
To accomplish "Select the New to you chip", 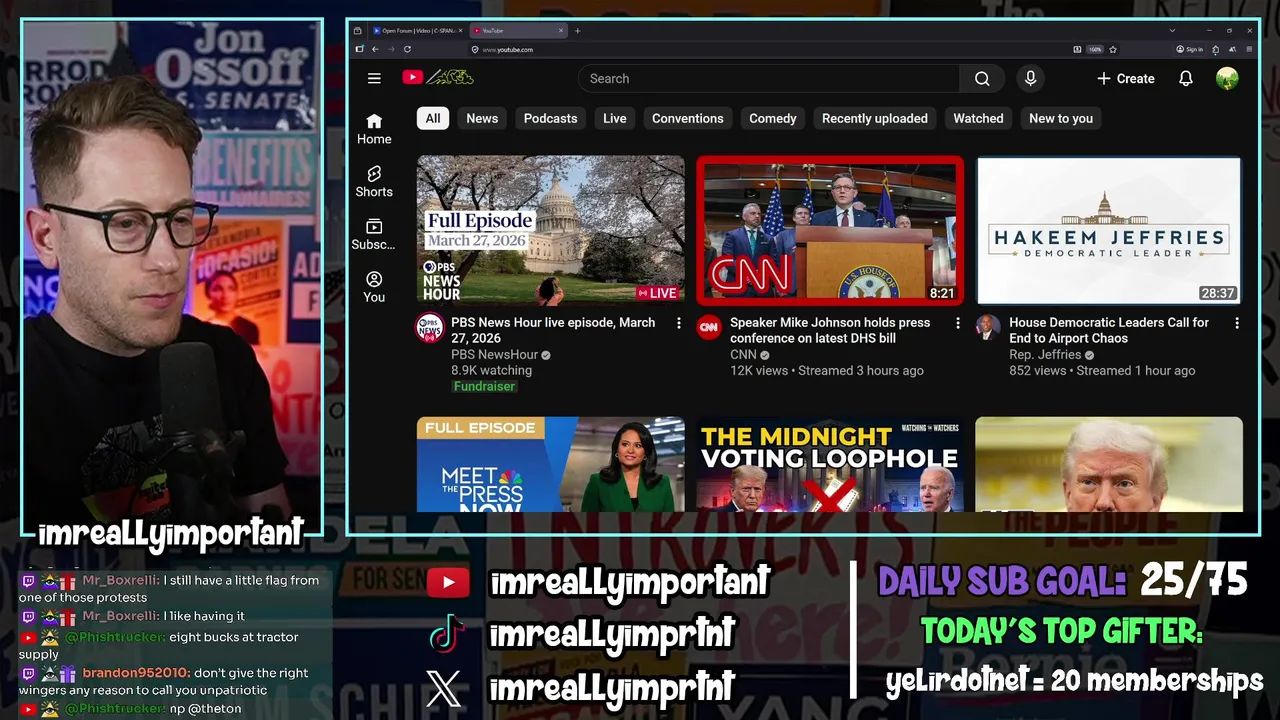I will (1061, 118).
